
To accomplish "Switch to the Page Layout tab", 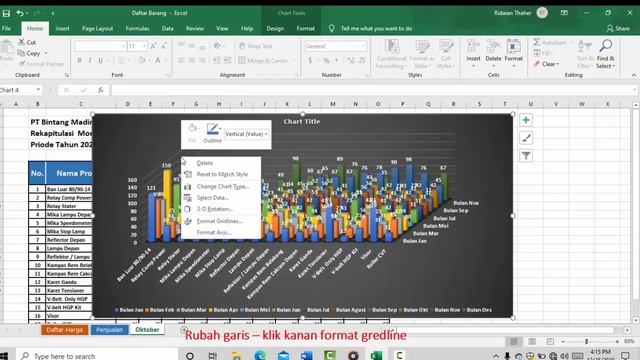I will (x=97, y=29).
